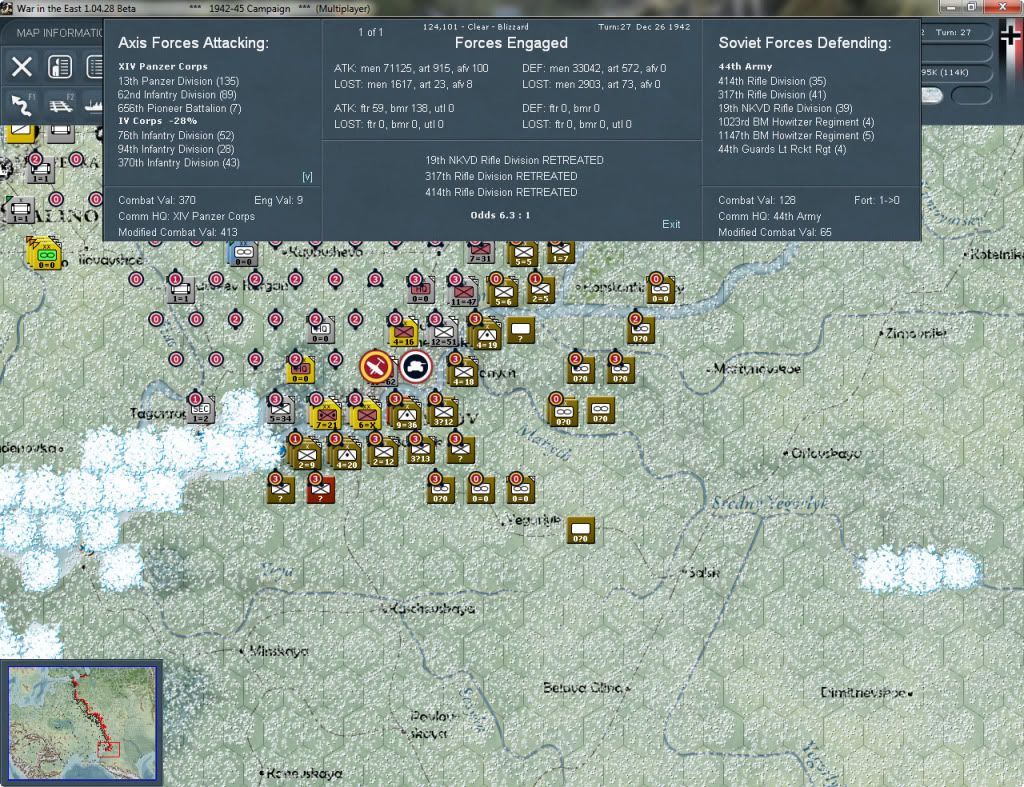Viewport: 1024px width, 787px height.
Task: Select the grey SEC unit counter 1=2
Action: pyautogui.click(x=200, y=411)
